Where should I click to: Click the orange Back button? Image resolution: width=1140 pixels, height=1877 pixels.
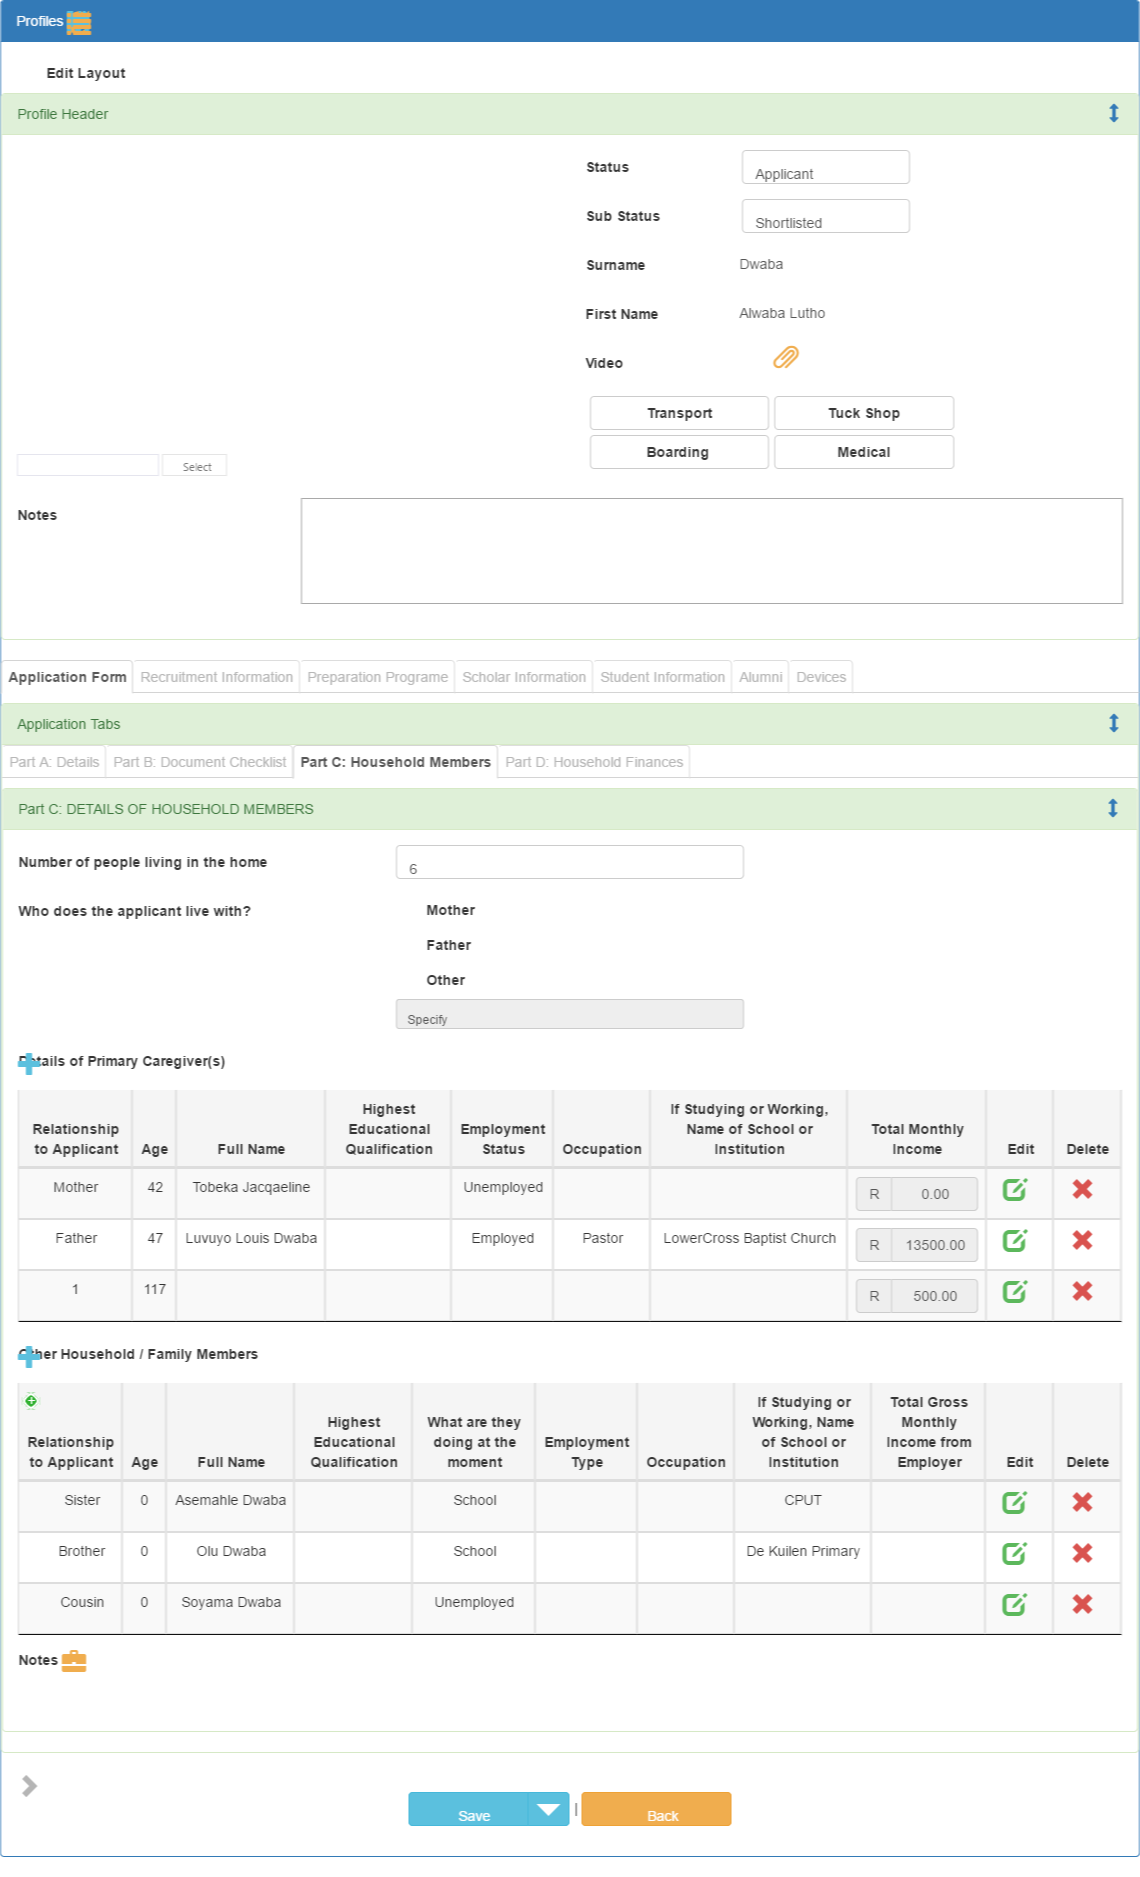tap(656, 1809)
